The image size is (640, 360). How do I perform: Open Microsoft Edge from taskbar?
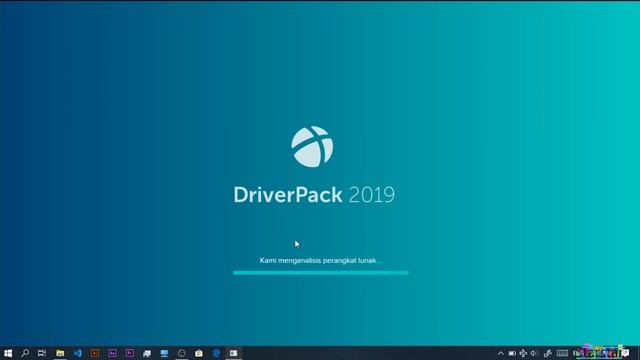pyautogui.click(x=216, y=353)
